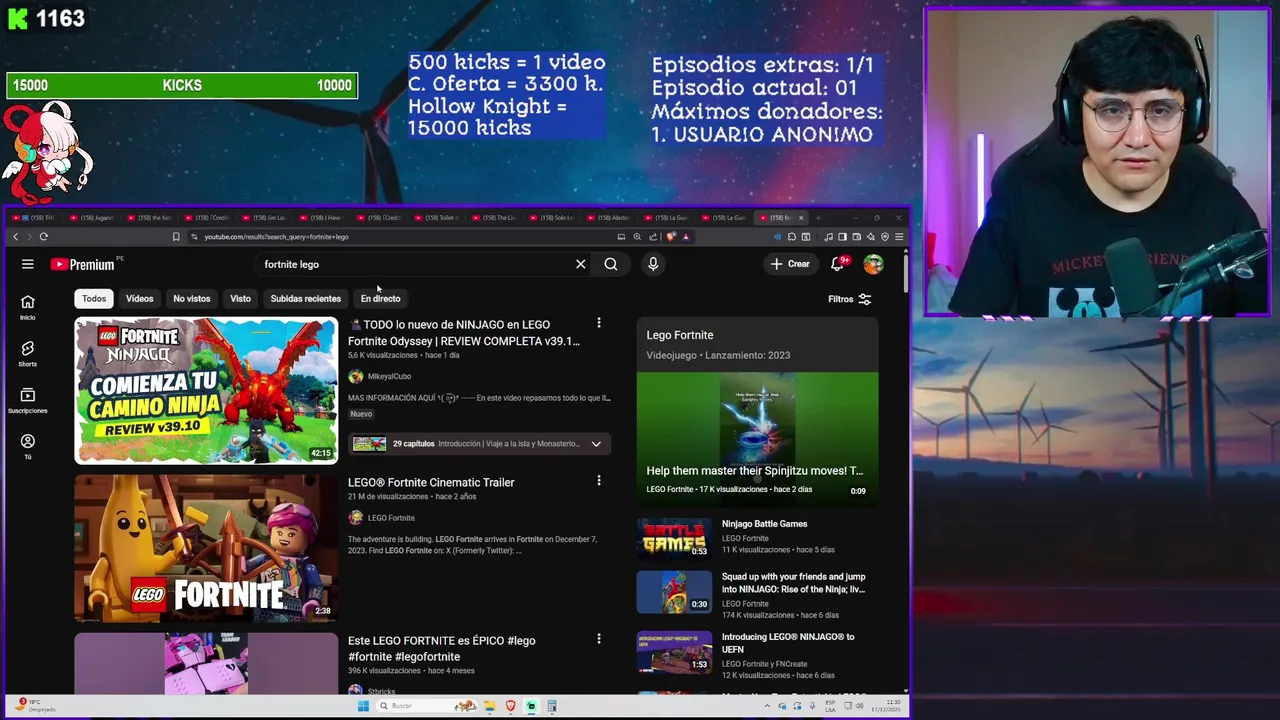Open the Filtros search filters
Screen dimensions: 1280x720
tap(850, 299)
